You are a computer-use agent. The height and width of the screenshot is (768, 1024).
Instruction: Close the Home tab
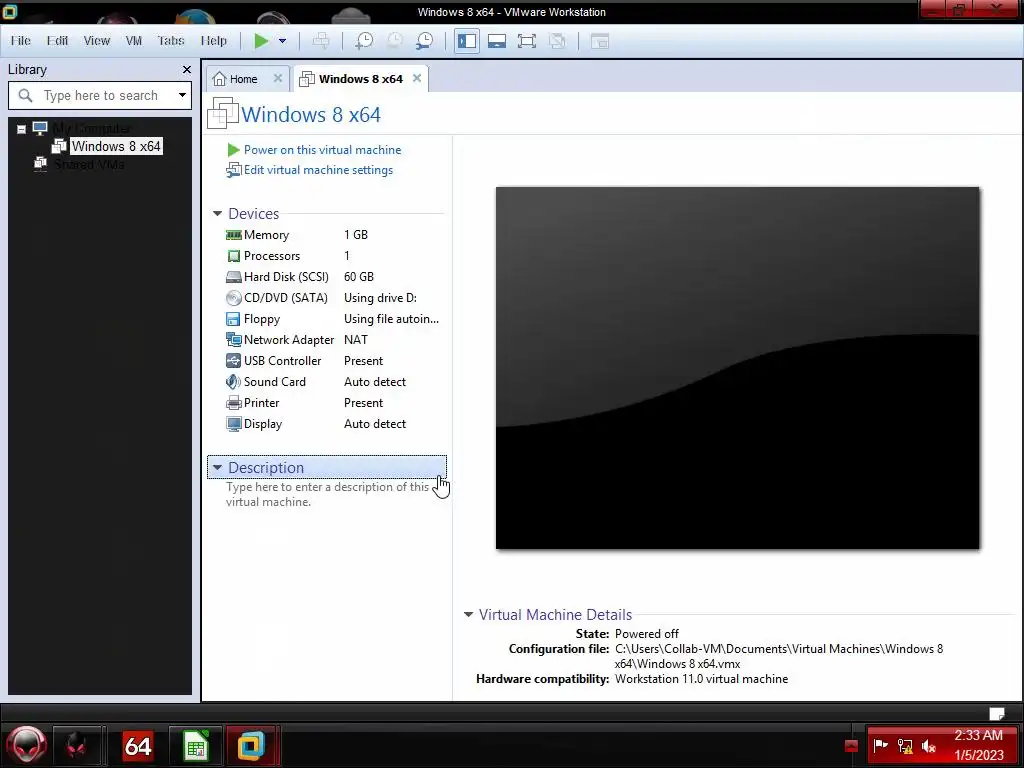278,78
